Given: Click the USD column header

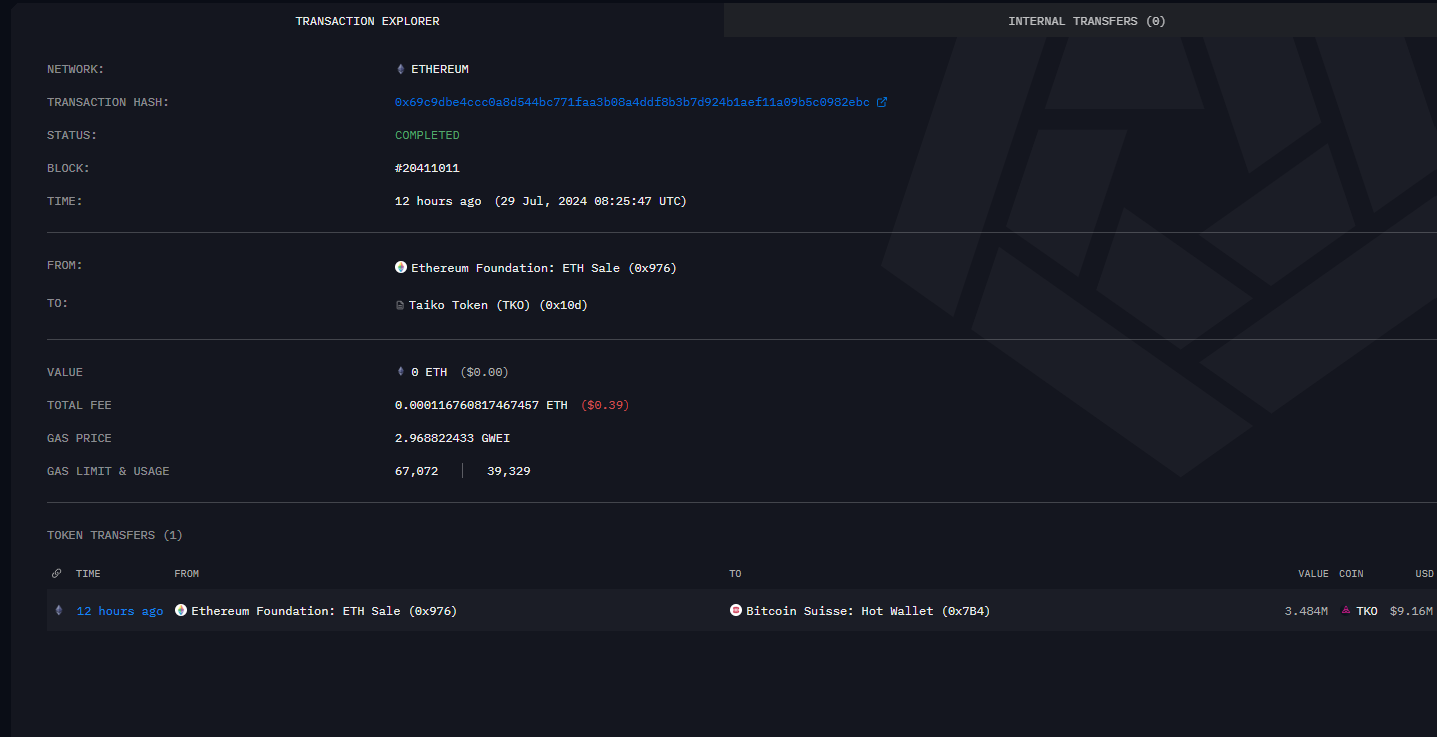Looking at the screenshot, I should point(1424,574).
